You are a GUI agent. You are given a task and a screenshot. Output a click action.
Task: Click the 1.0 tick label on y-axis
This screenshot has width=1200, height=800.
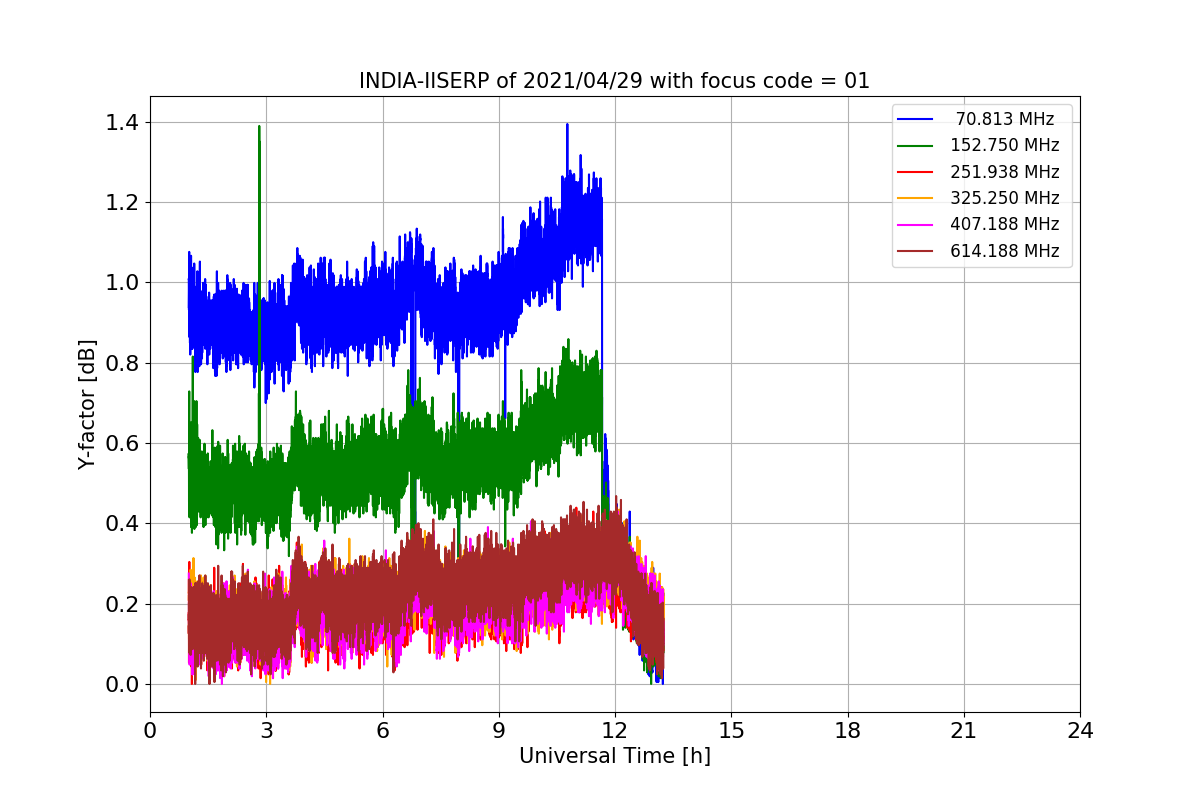coord(122,282)
